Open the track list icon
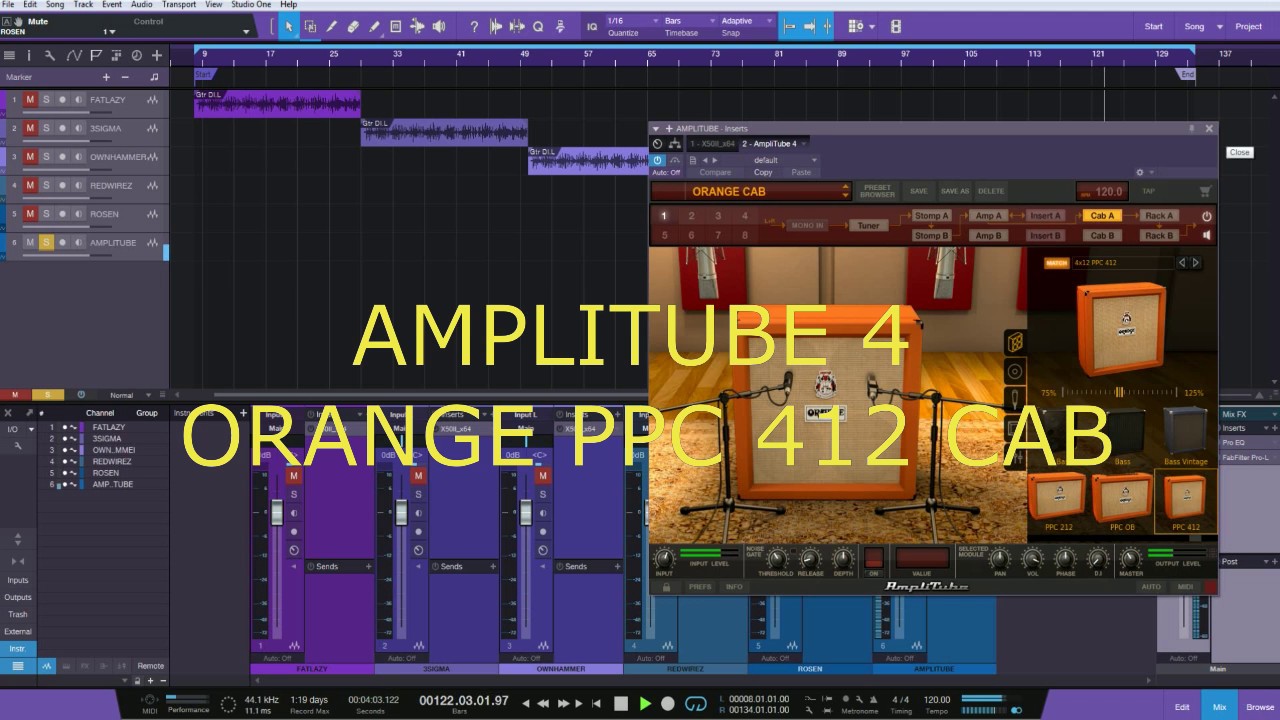This screenshot has height=720, width=1280. 9,56
